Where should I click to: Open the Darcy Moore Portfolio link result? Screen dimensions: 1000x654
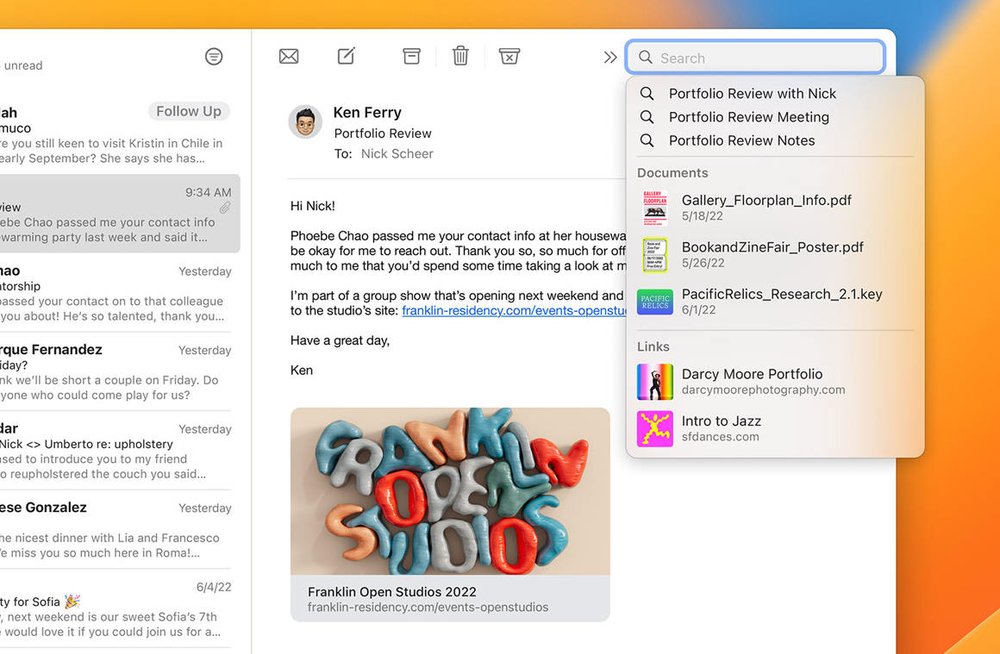tap(775, 382)
